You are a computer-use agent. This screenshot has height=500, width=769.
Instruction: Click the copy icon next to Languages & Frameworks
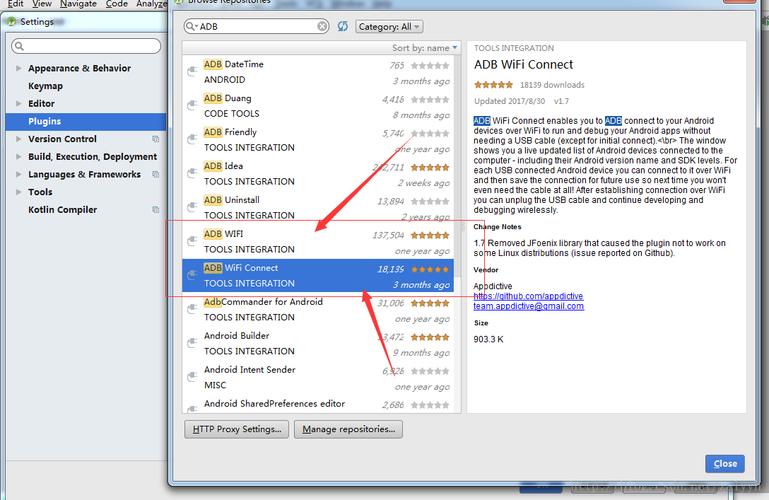[155, 174]
